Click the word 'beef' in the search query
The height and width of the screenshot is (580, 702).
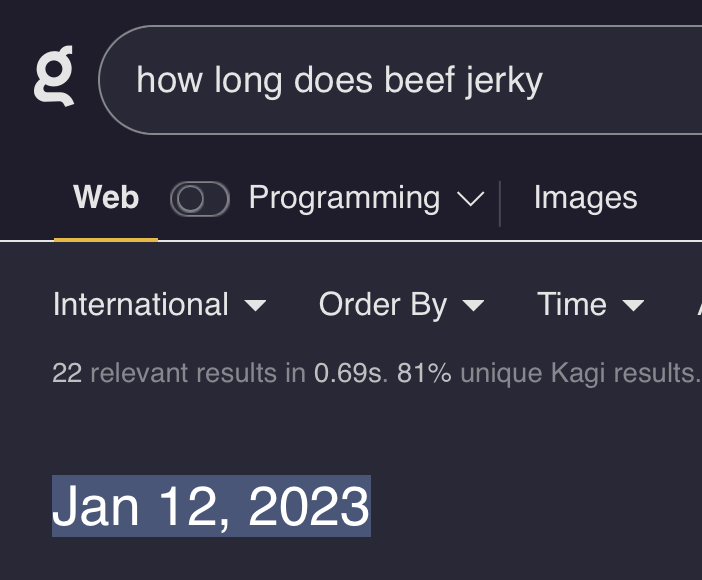[409, 80]
